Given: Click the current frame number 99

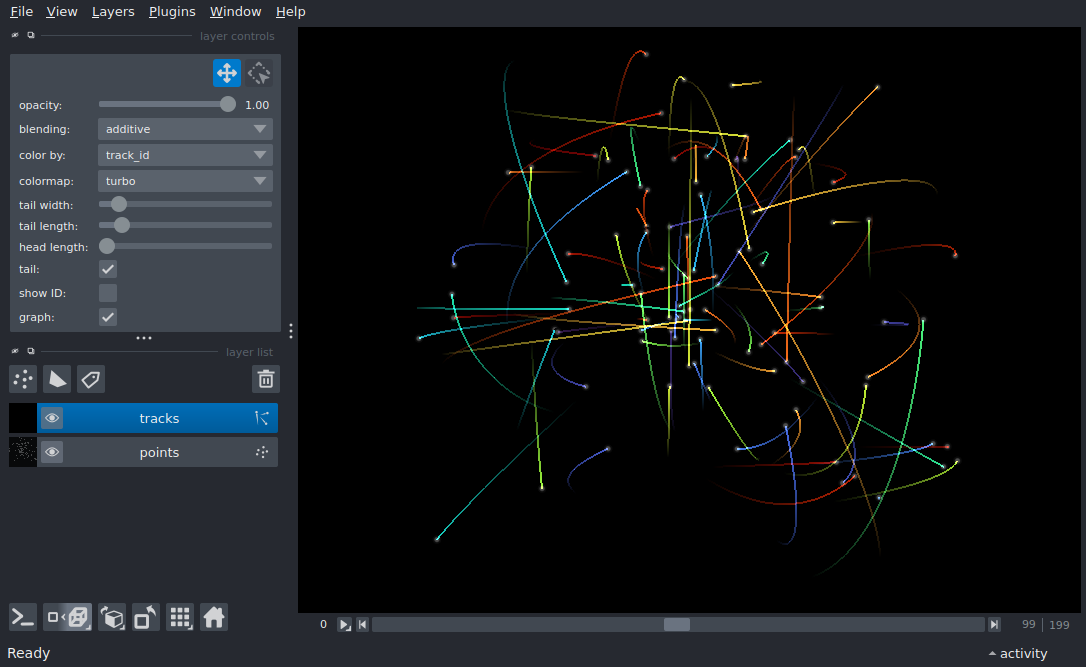Looking at the screenshot, I should (1029, 625).
